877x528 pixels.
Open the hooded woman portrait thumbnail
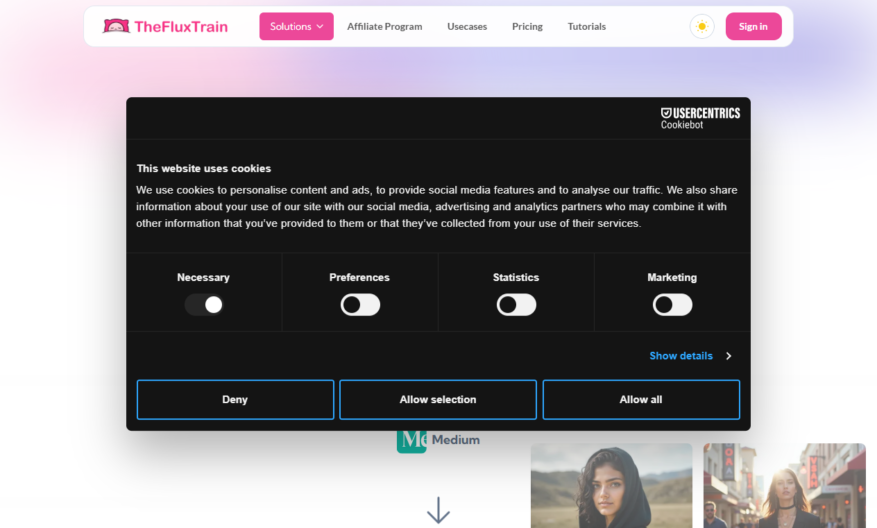[x=611, y=485]
